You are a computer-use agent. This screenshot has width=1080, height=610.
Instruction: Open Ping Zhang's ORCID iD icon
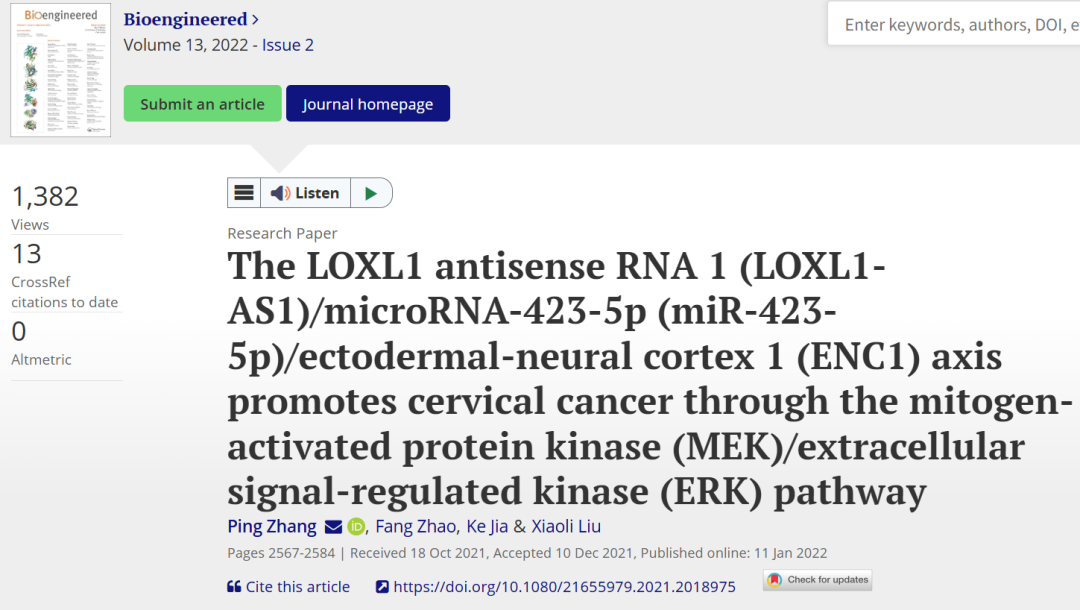coord(356,527)
